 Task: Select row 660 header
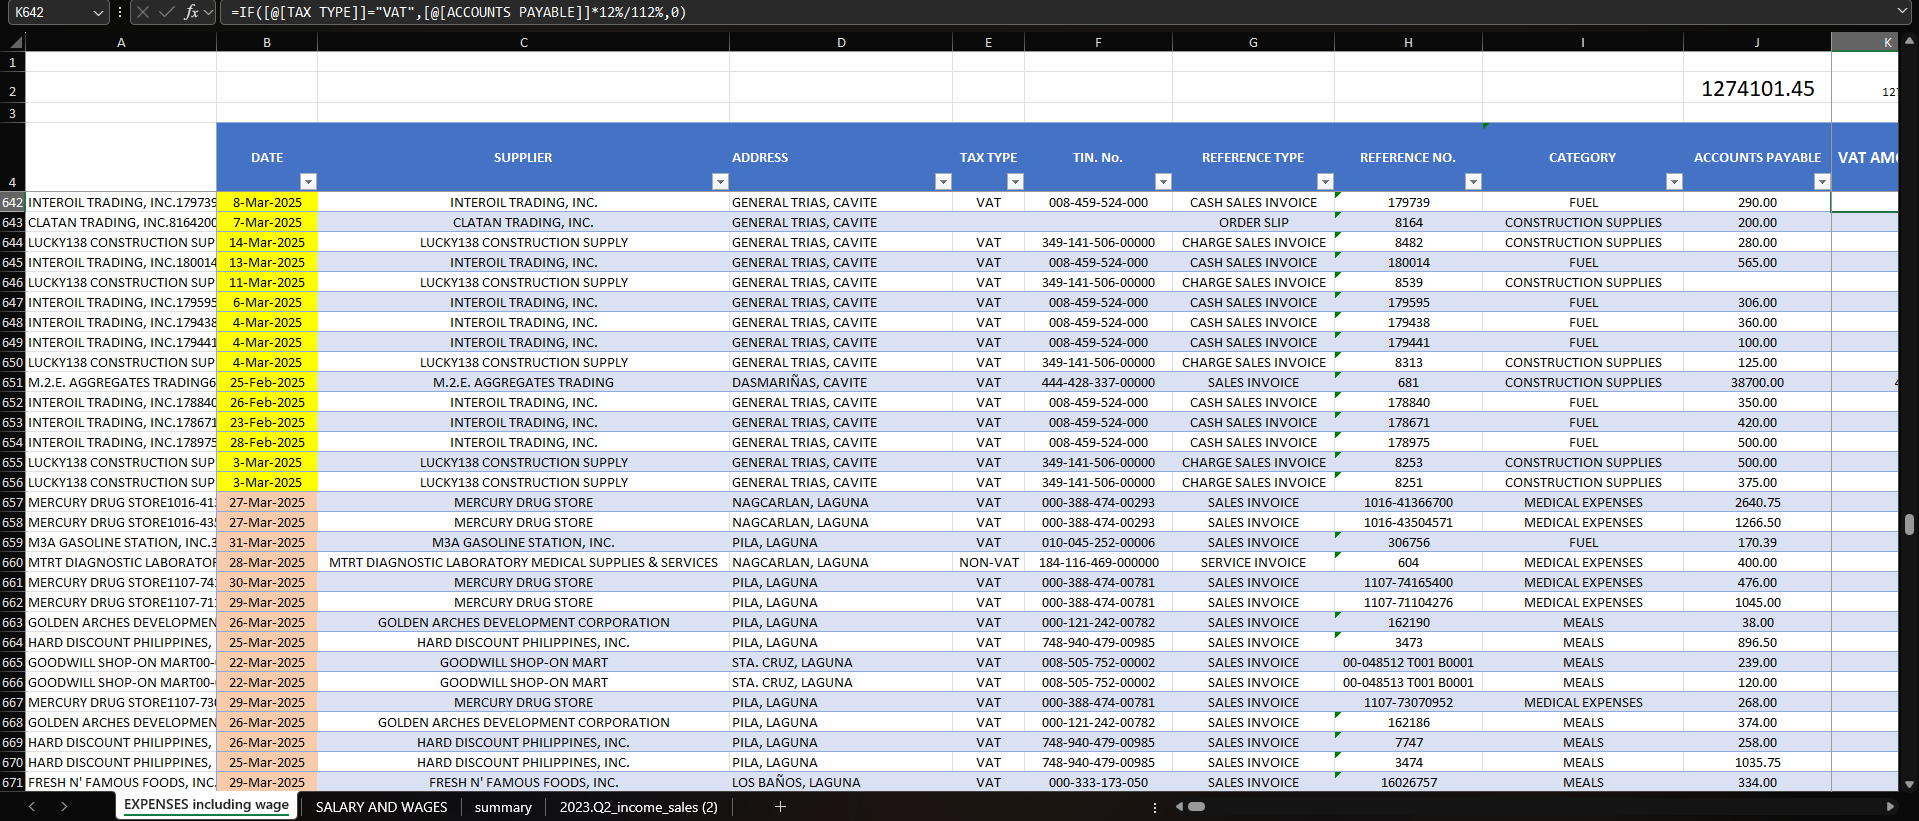(12, 562)
